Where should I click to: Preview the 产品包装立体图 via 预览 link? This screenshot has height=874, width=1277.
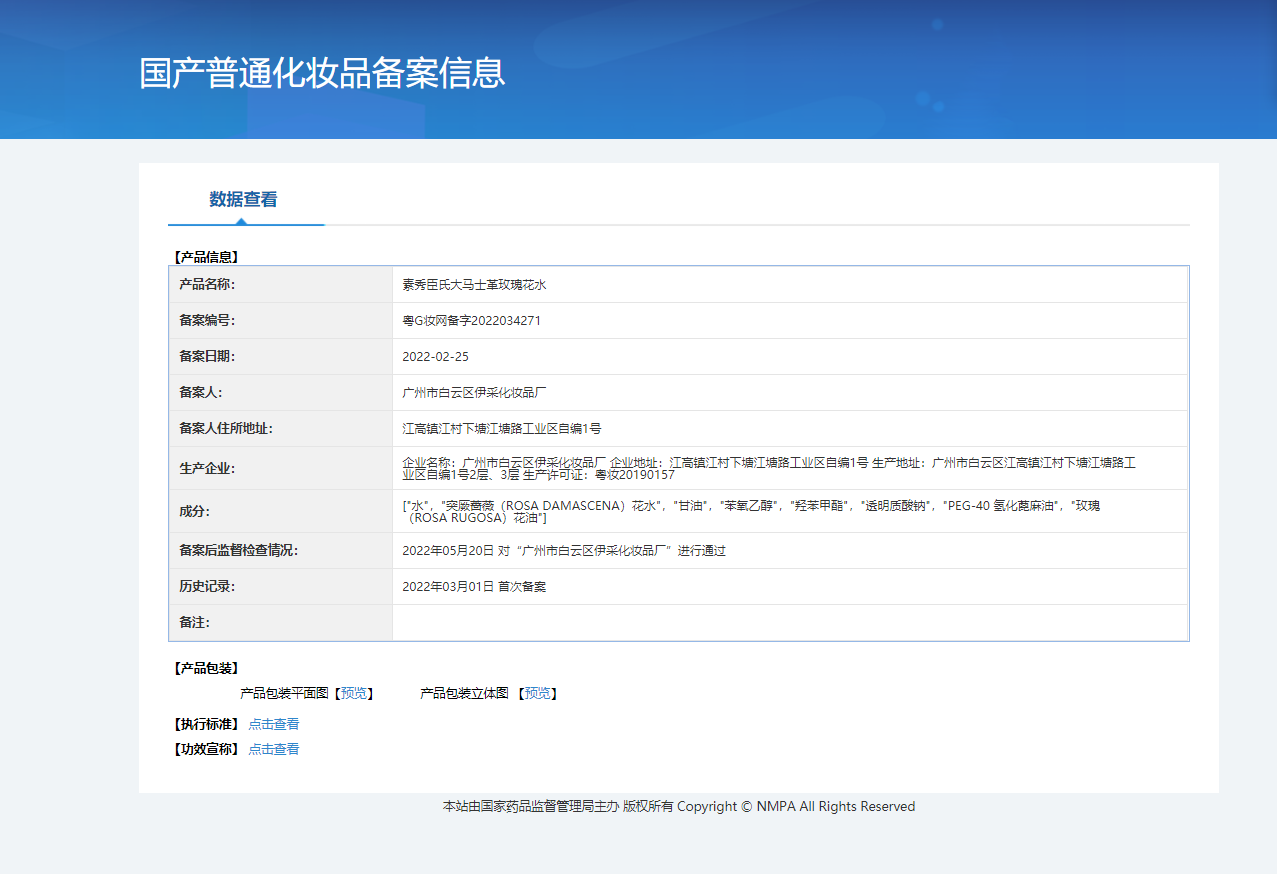click(537, 692)
